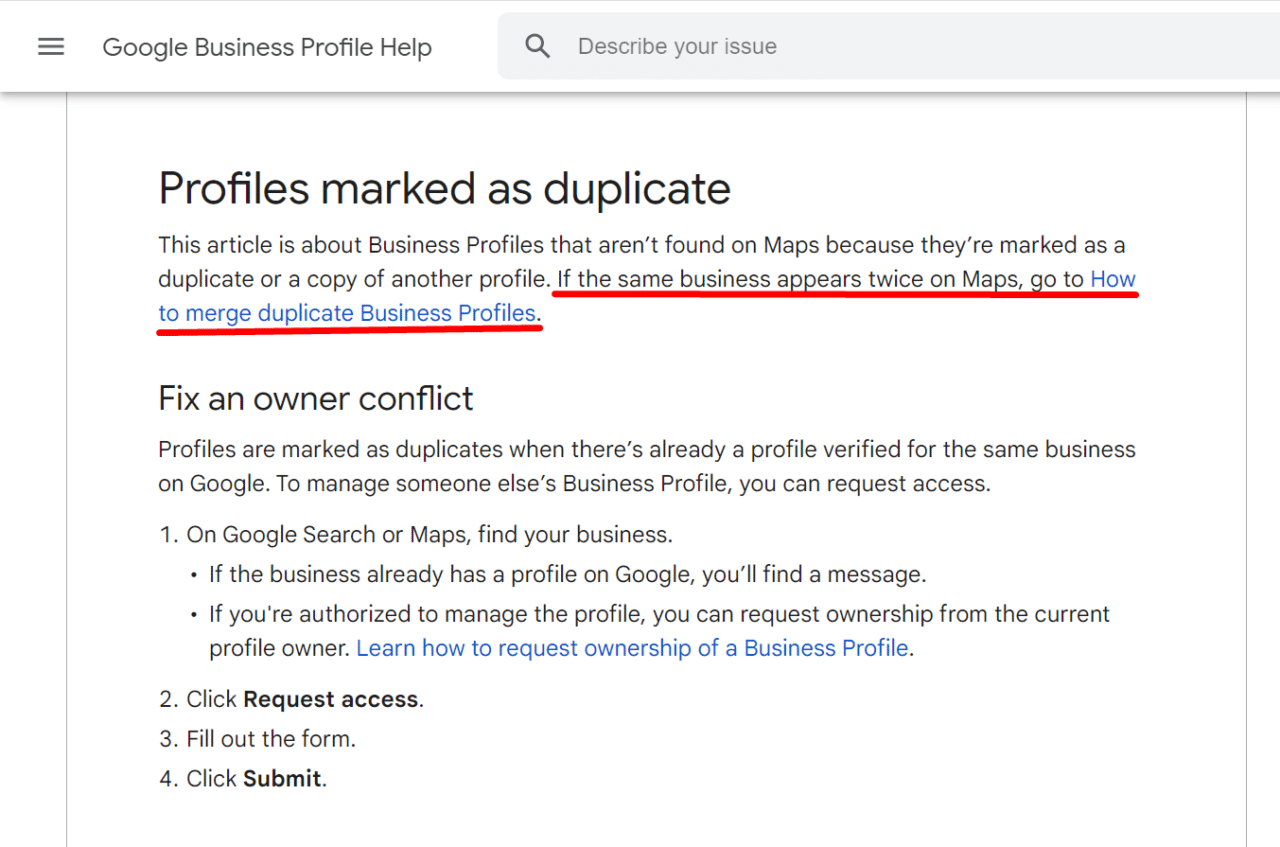Click the bullet "you'll find a message" line
This screenshot has width=1280, height=847.
point(567,574)
